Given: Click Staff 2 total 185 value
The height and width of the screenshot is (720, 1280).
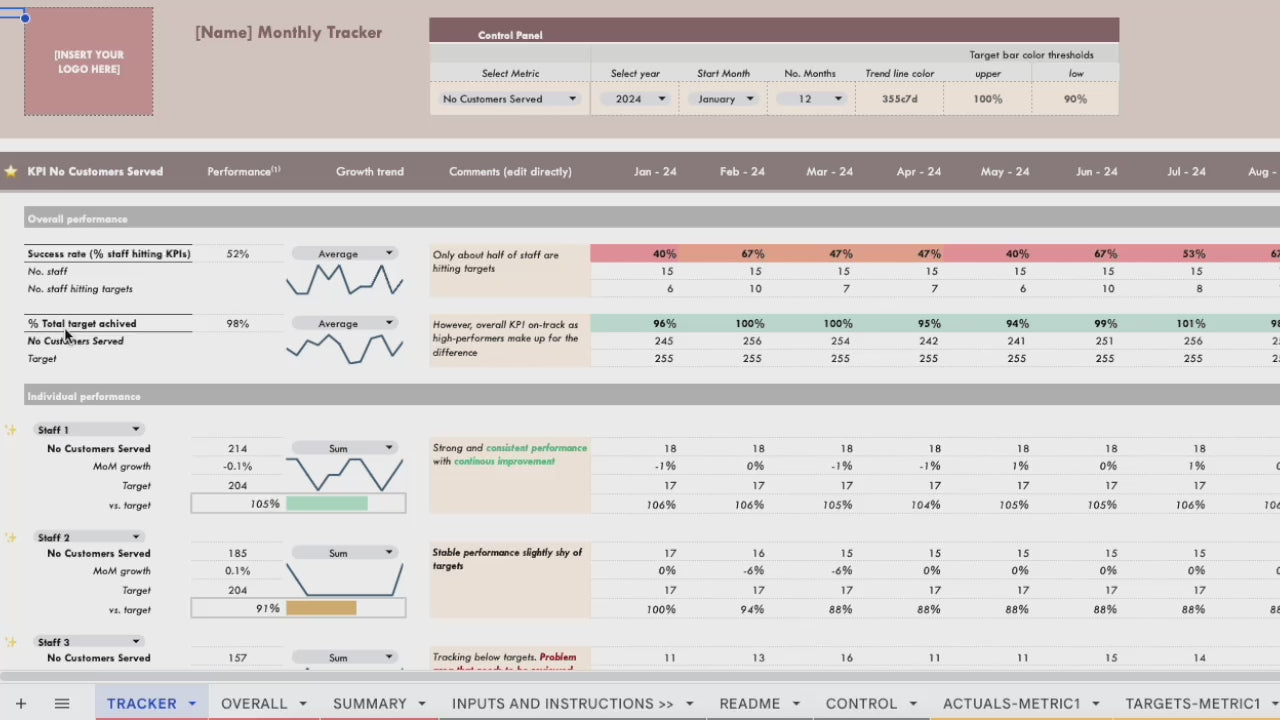Looking at the screenshot, I should [x=237, y=553].
